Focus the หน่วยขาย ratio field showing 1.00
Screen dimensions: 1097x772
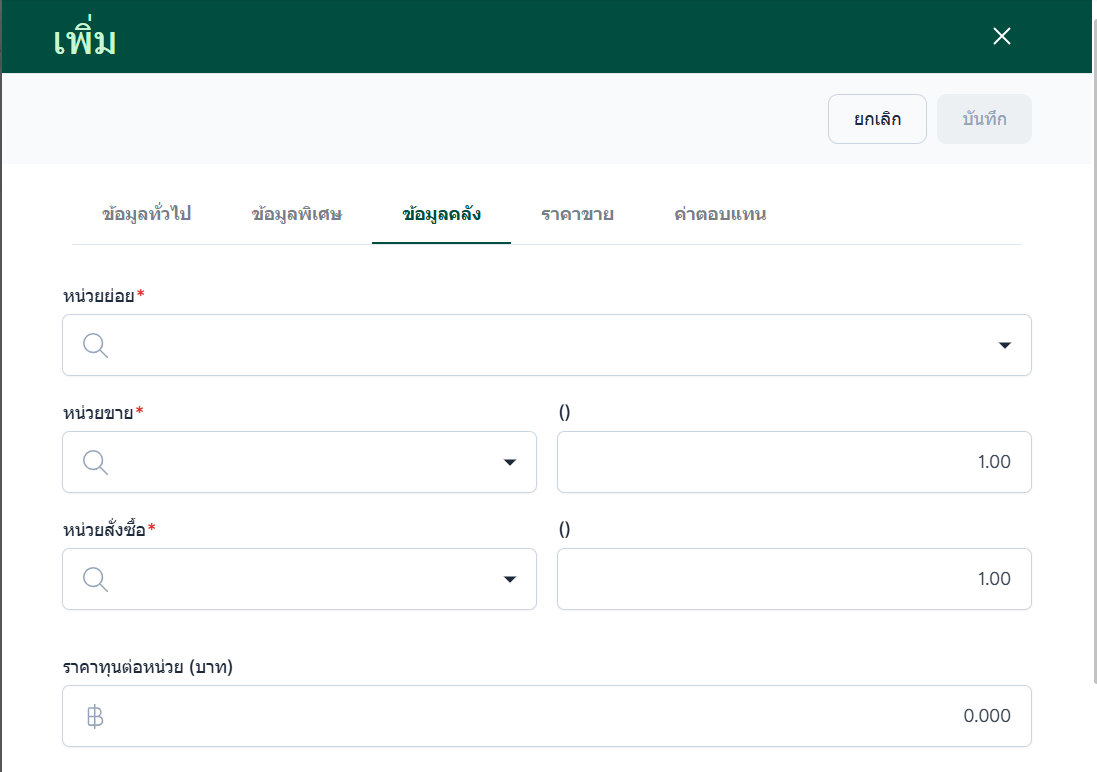coord(794,462)
